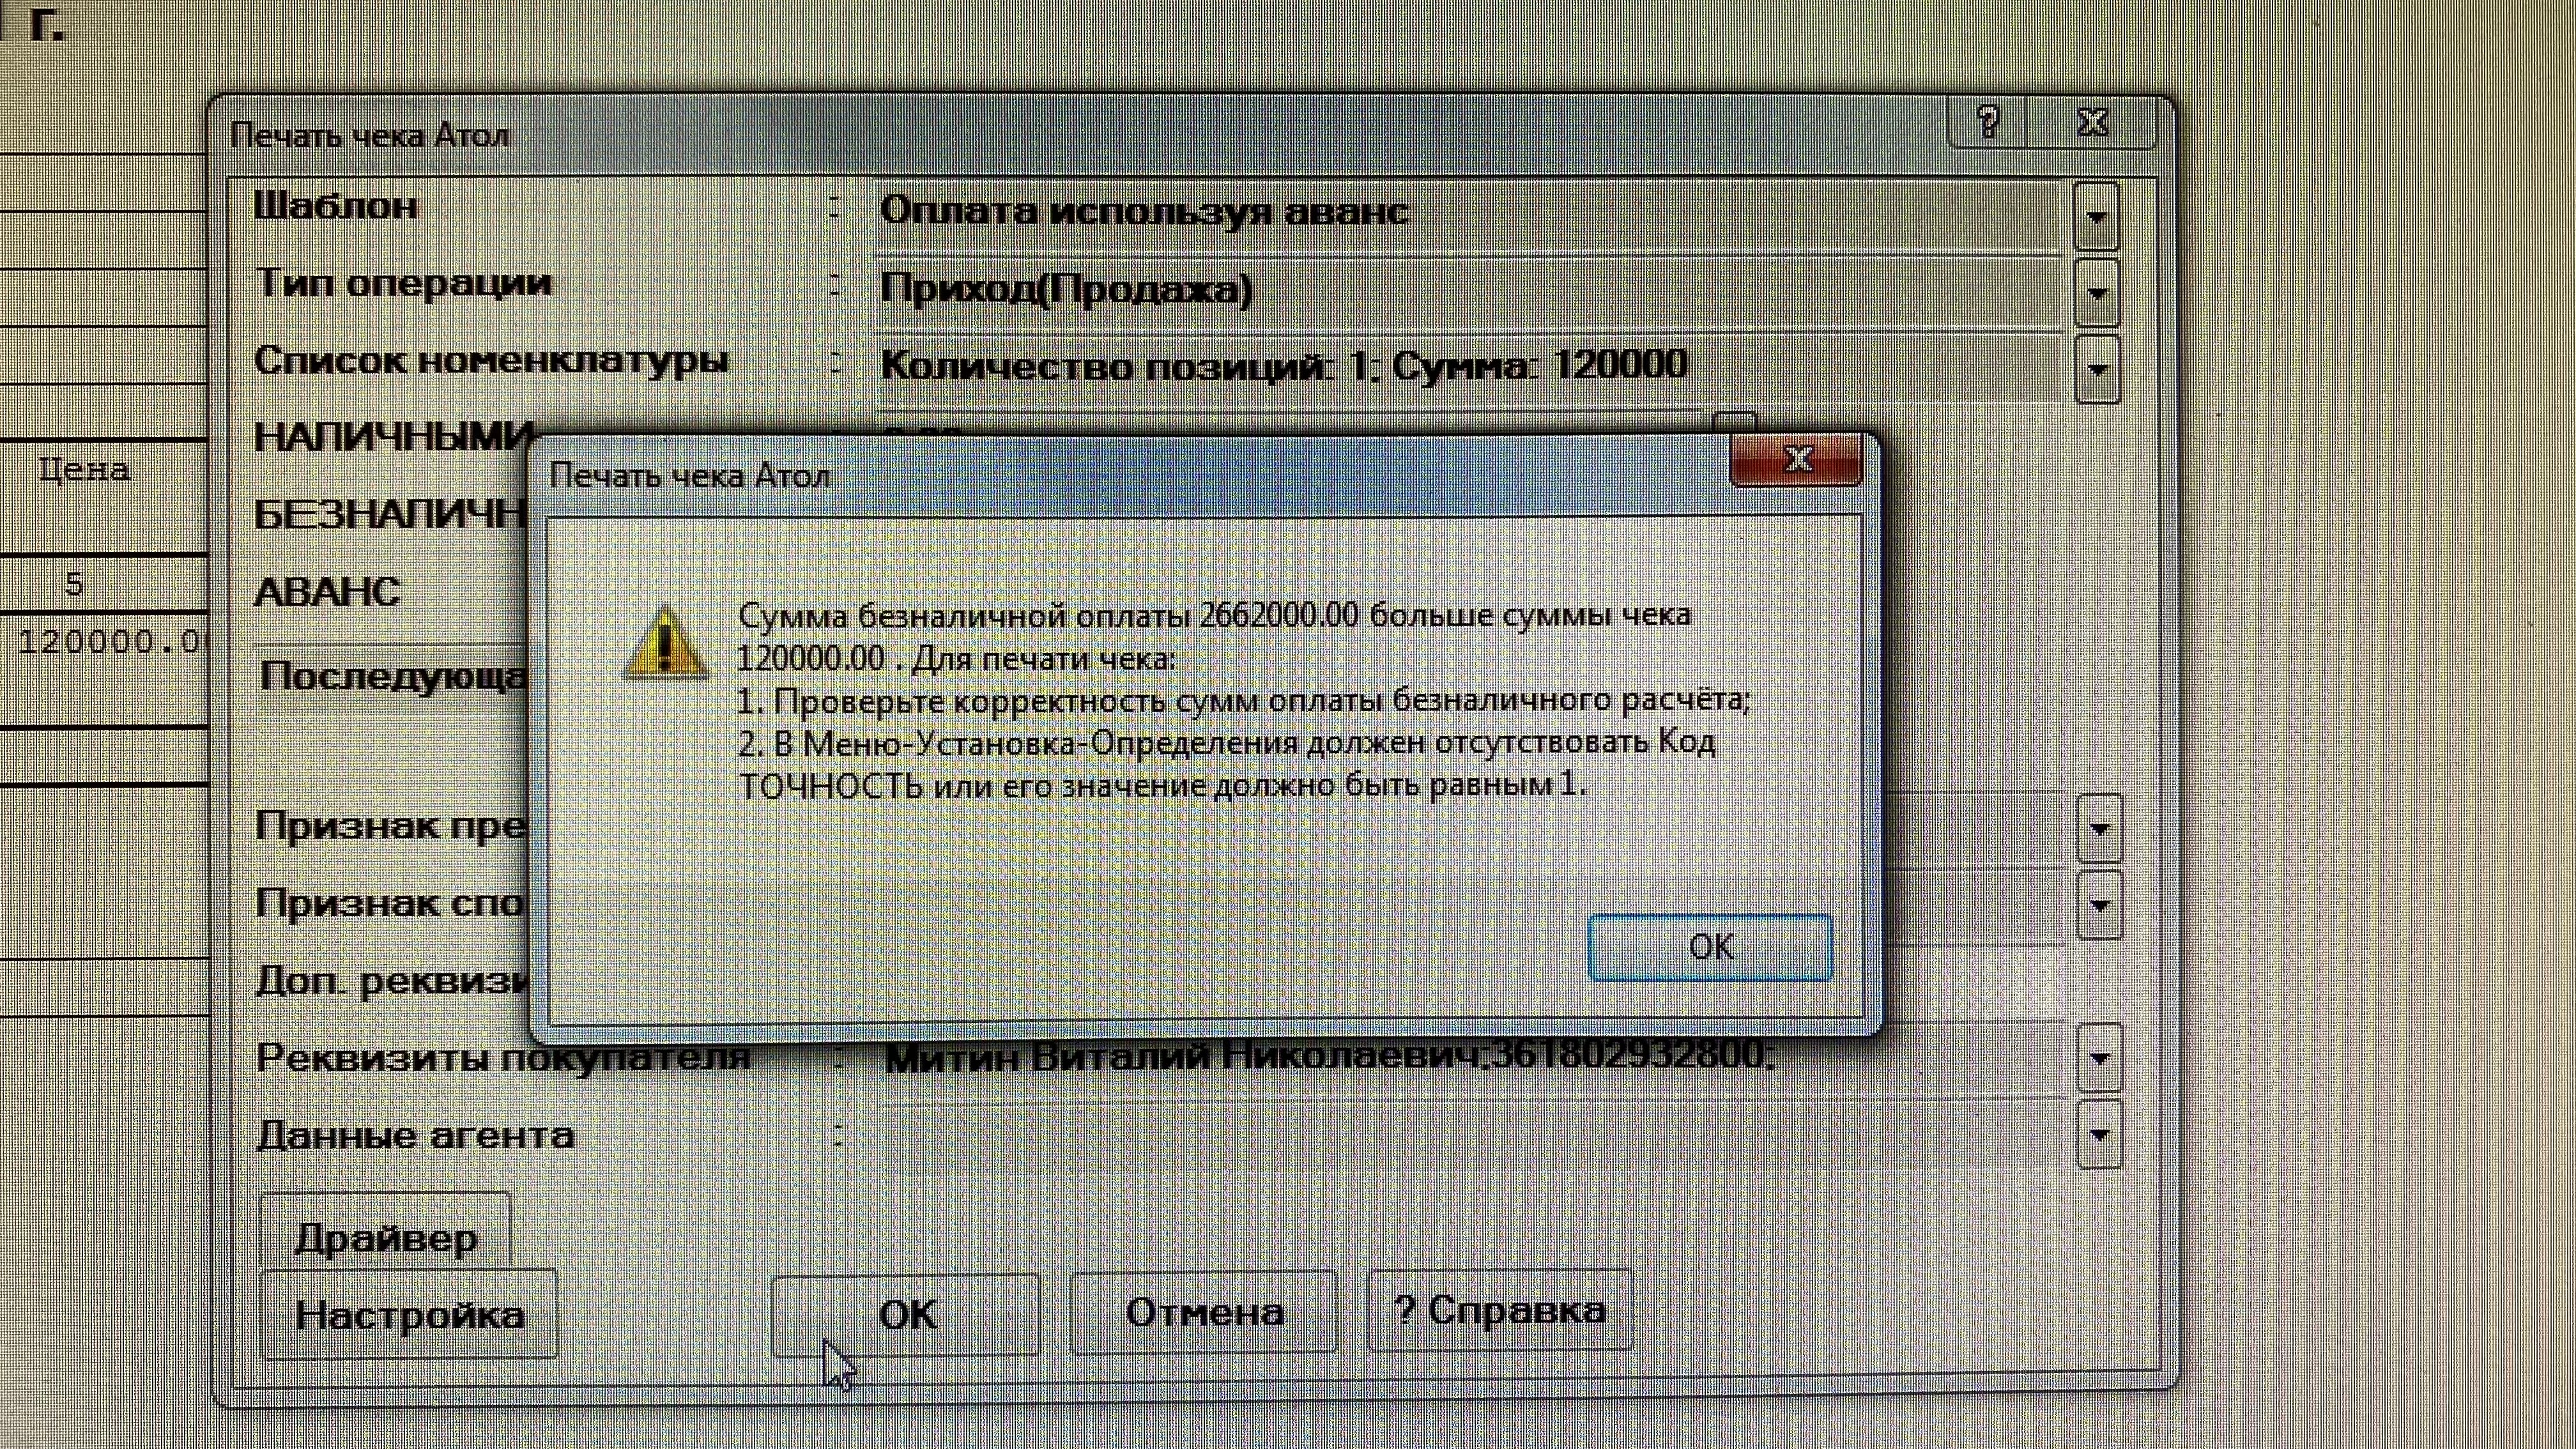Click the Драйвер button
The height and width of the screenshot is (1449, 2576).
click(x=385, y=1236)
